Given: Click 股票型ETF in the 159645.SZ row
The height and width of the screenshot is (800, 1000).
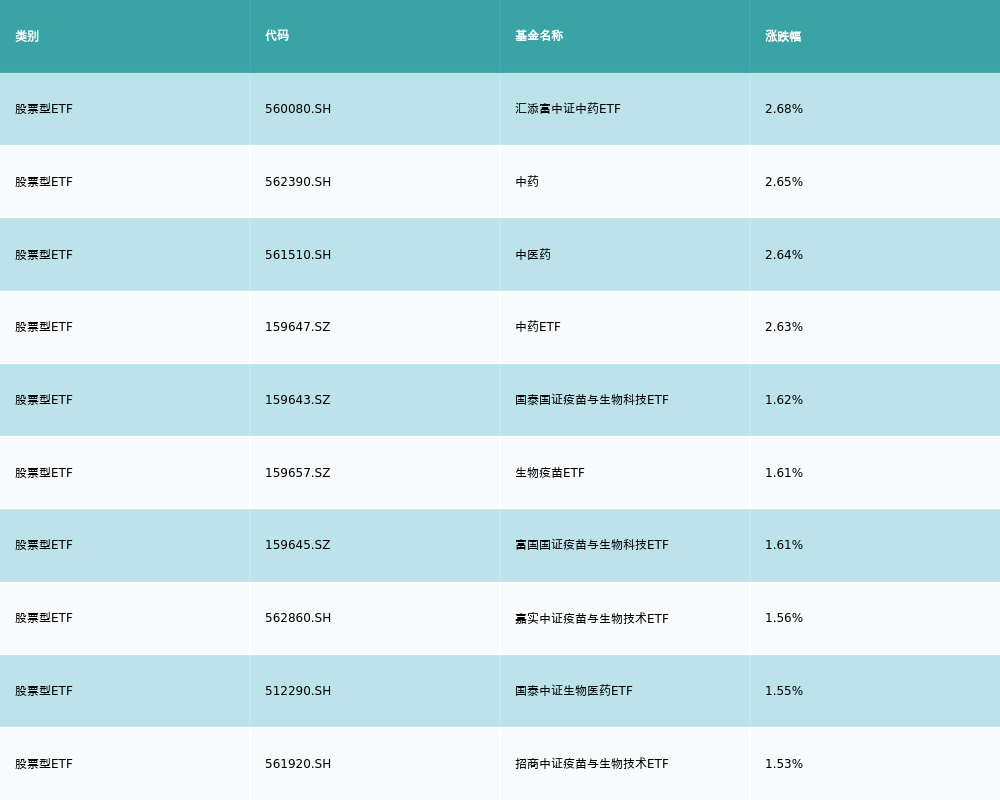Looking at the screenshot, I should click(44, 545).
